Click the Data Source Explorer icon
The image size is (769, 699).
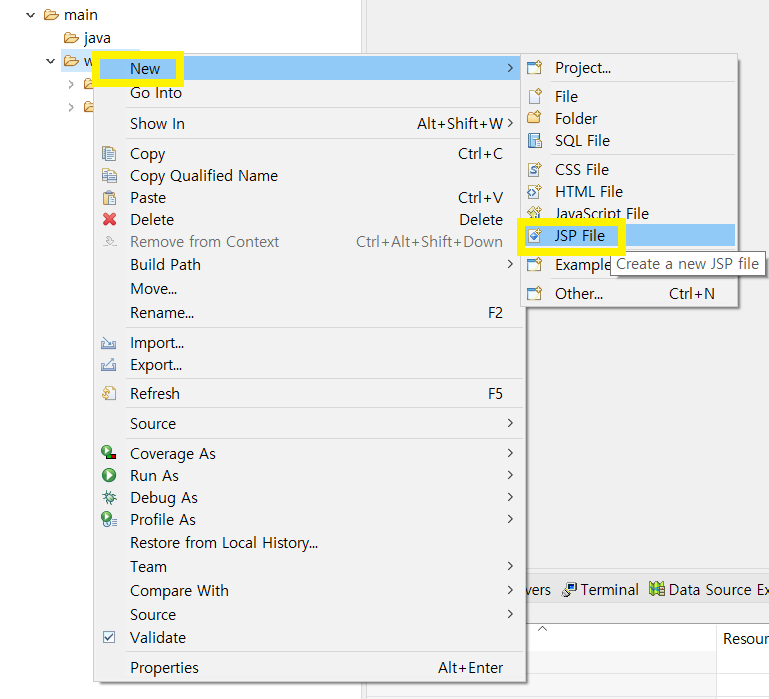pos(657,589)
